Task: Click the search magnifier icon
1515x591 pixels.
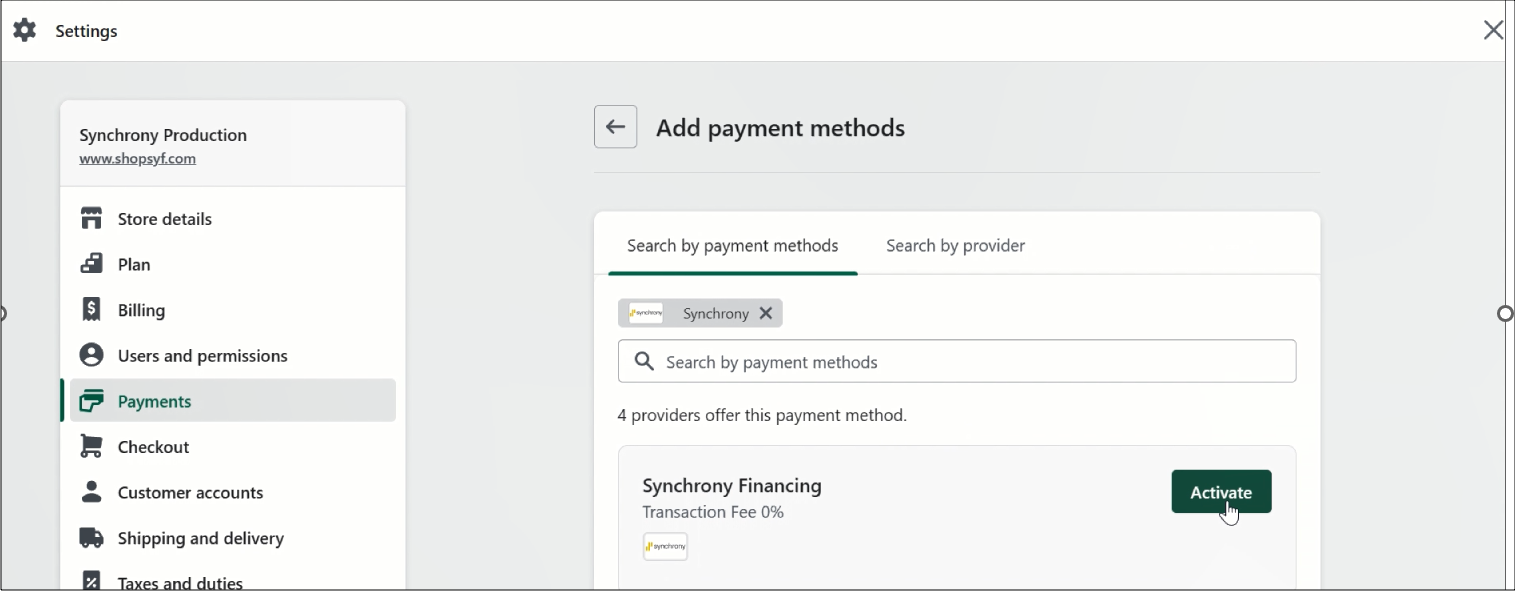Action: coord(645,361)
